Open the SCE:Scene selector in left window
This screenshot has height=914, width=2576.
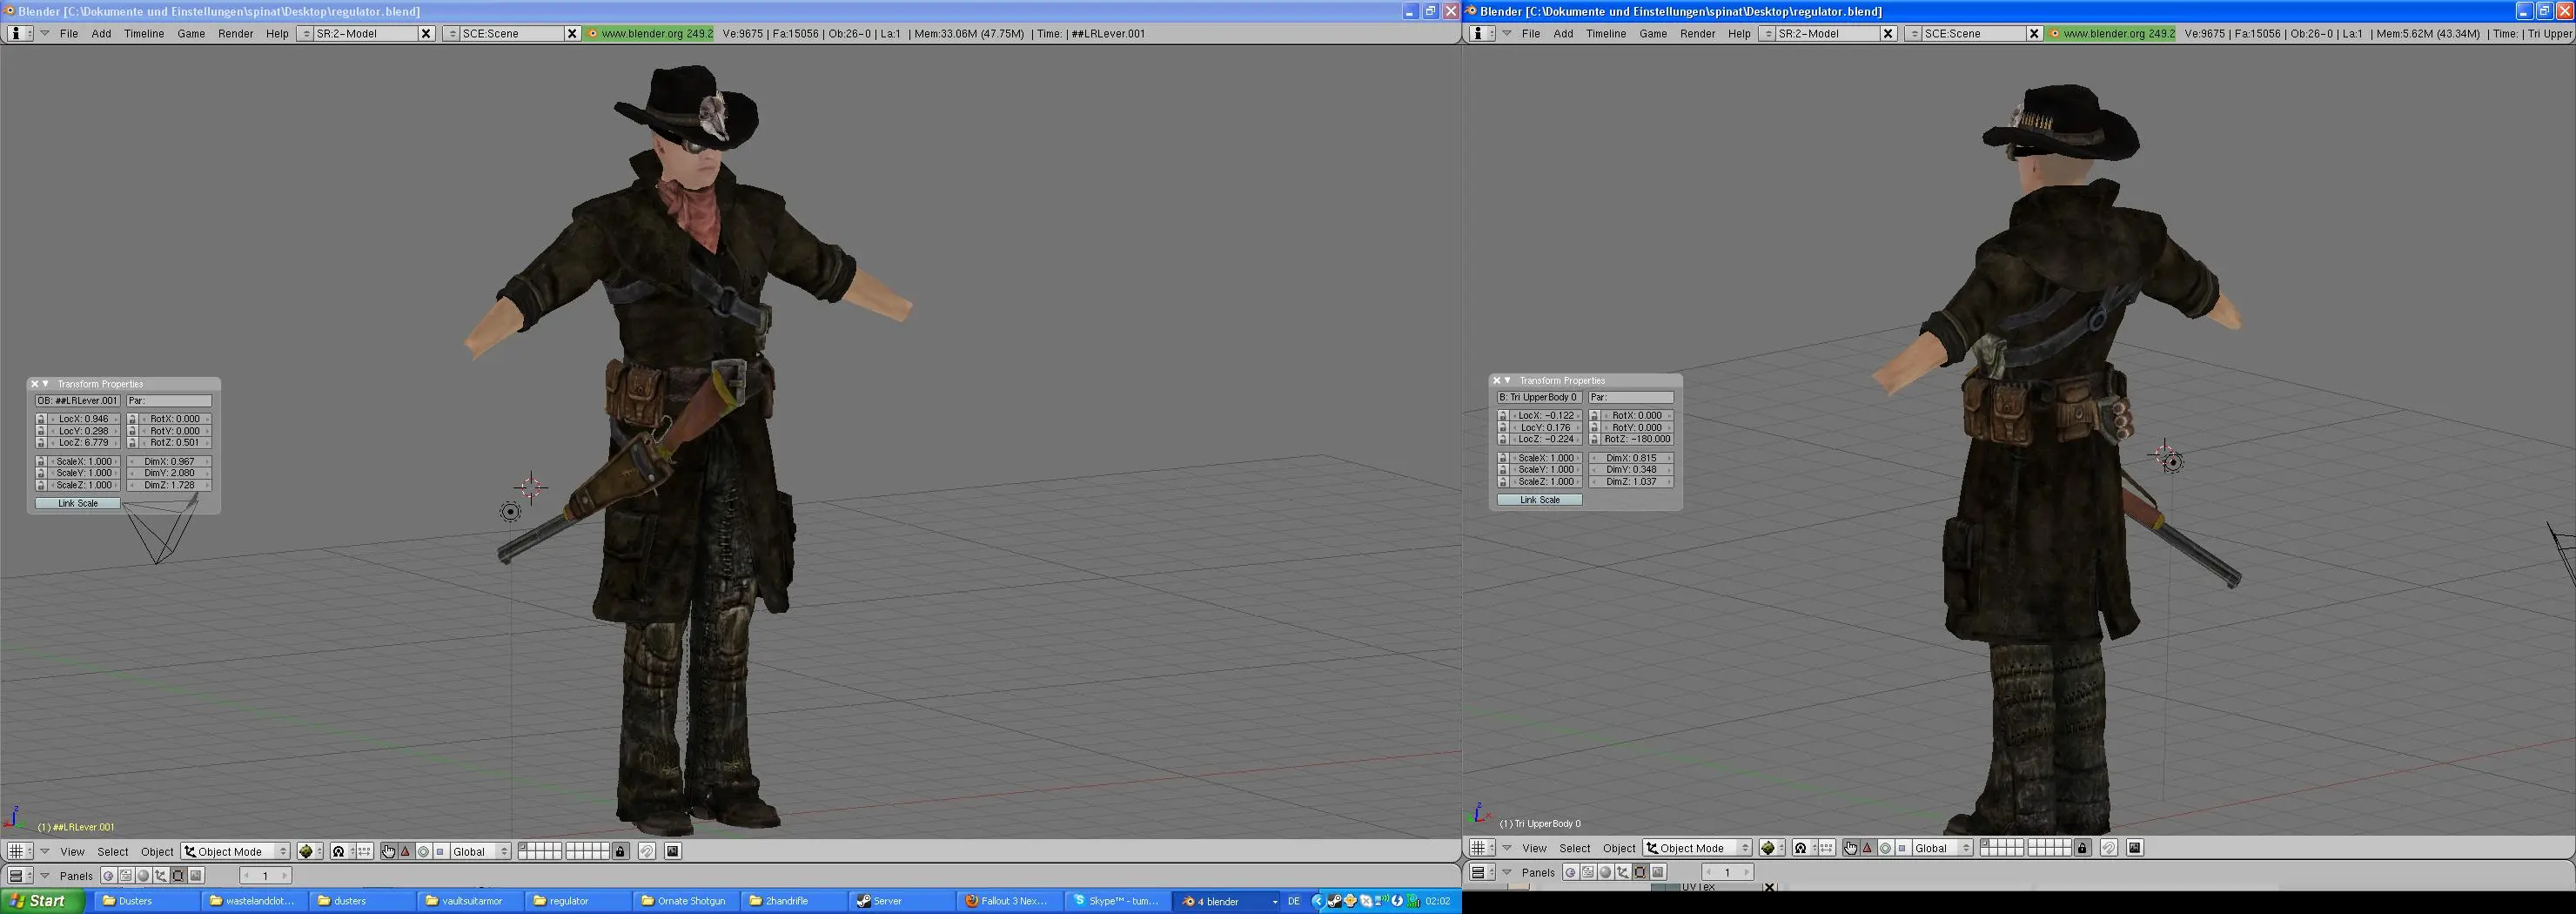[x=451, y=34]
